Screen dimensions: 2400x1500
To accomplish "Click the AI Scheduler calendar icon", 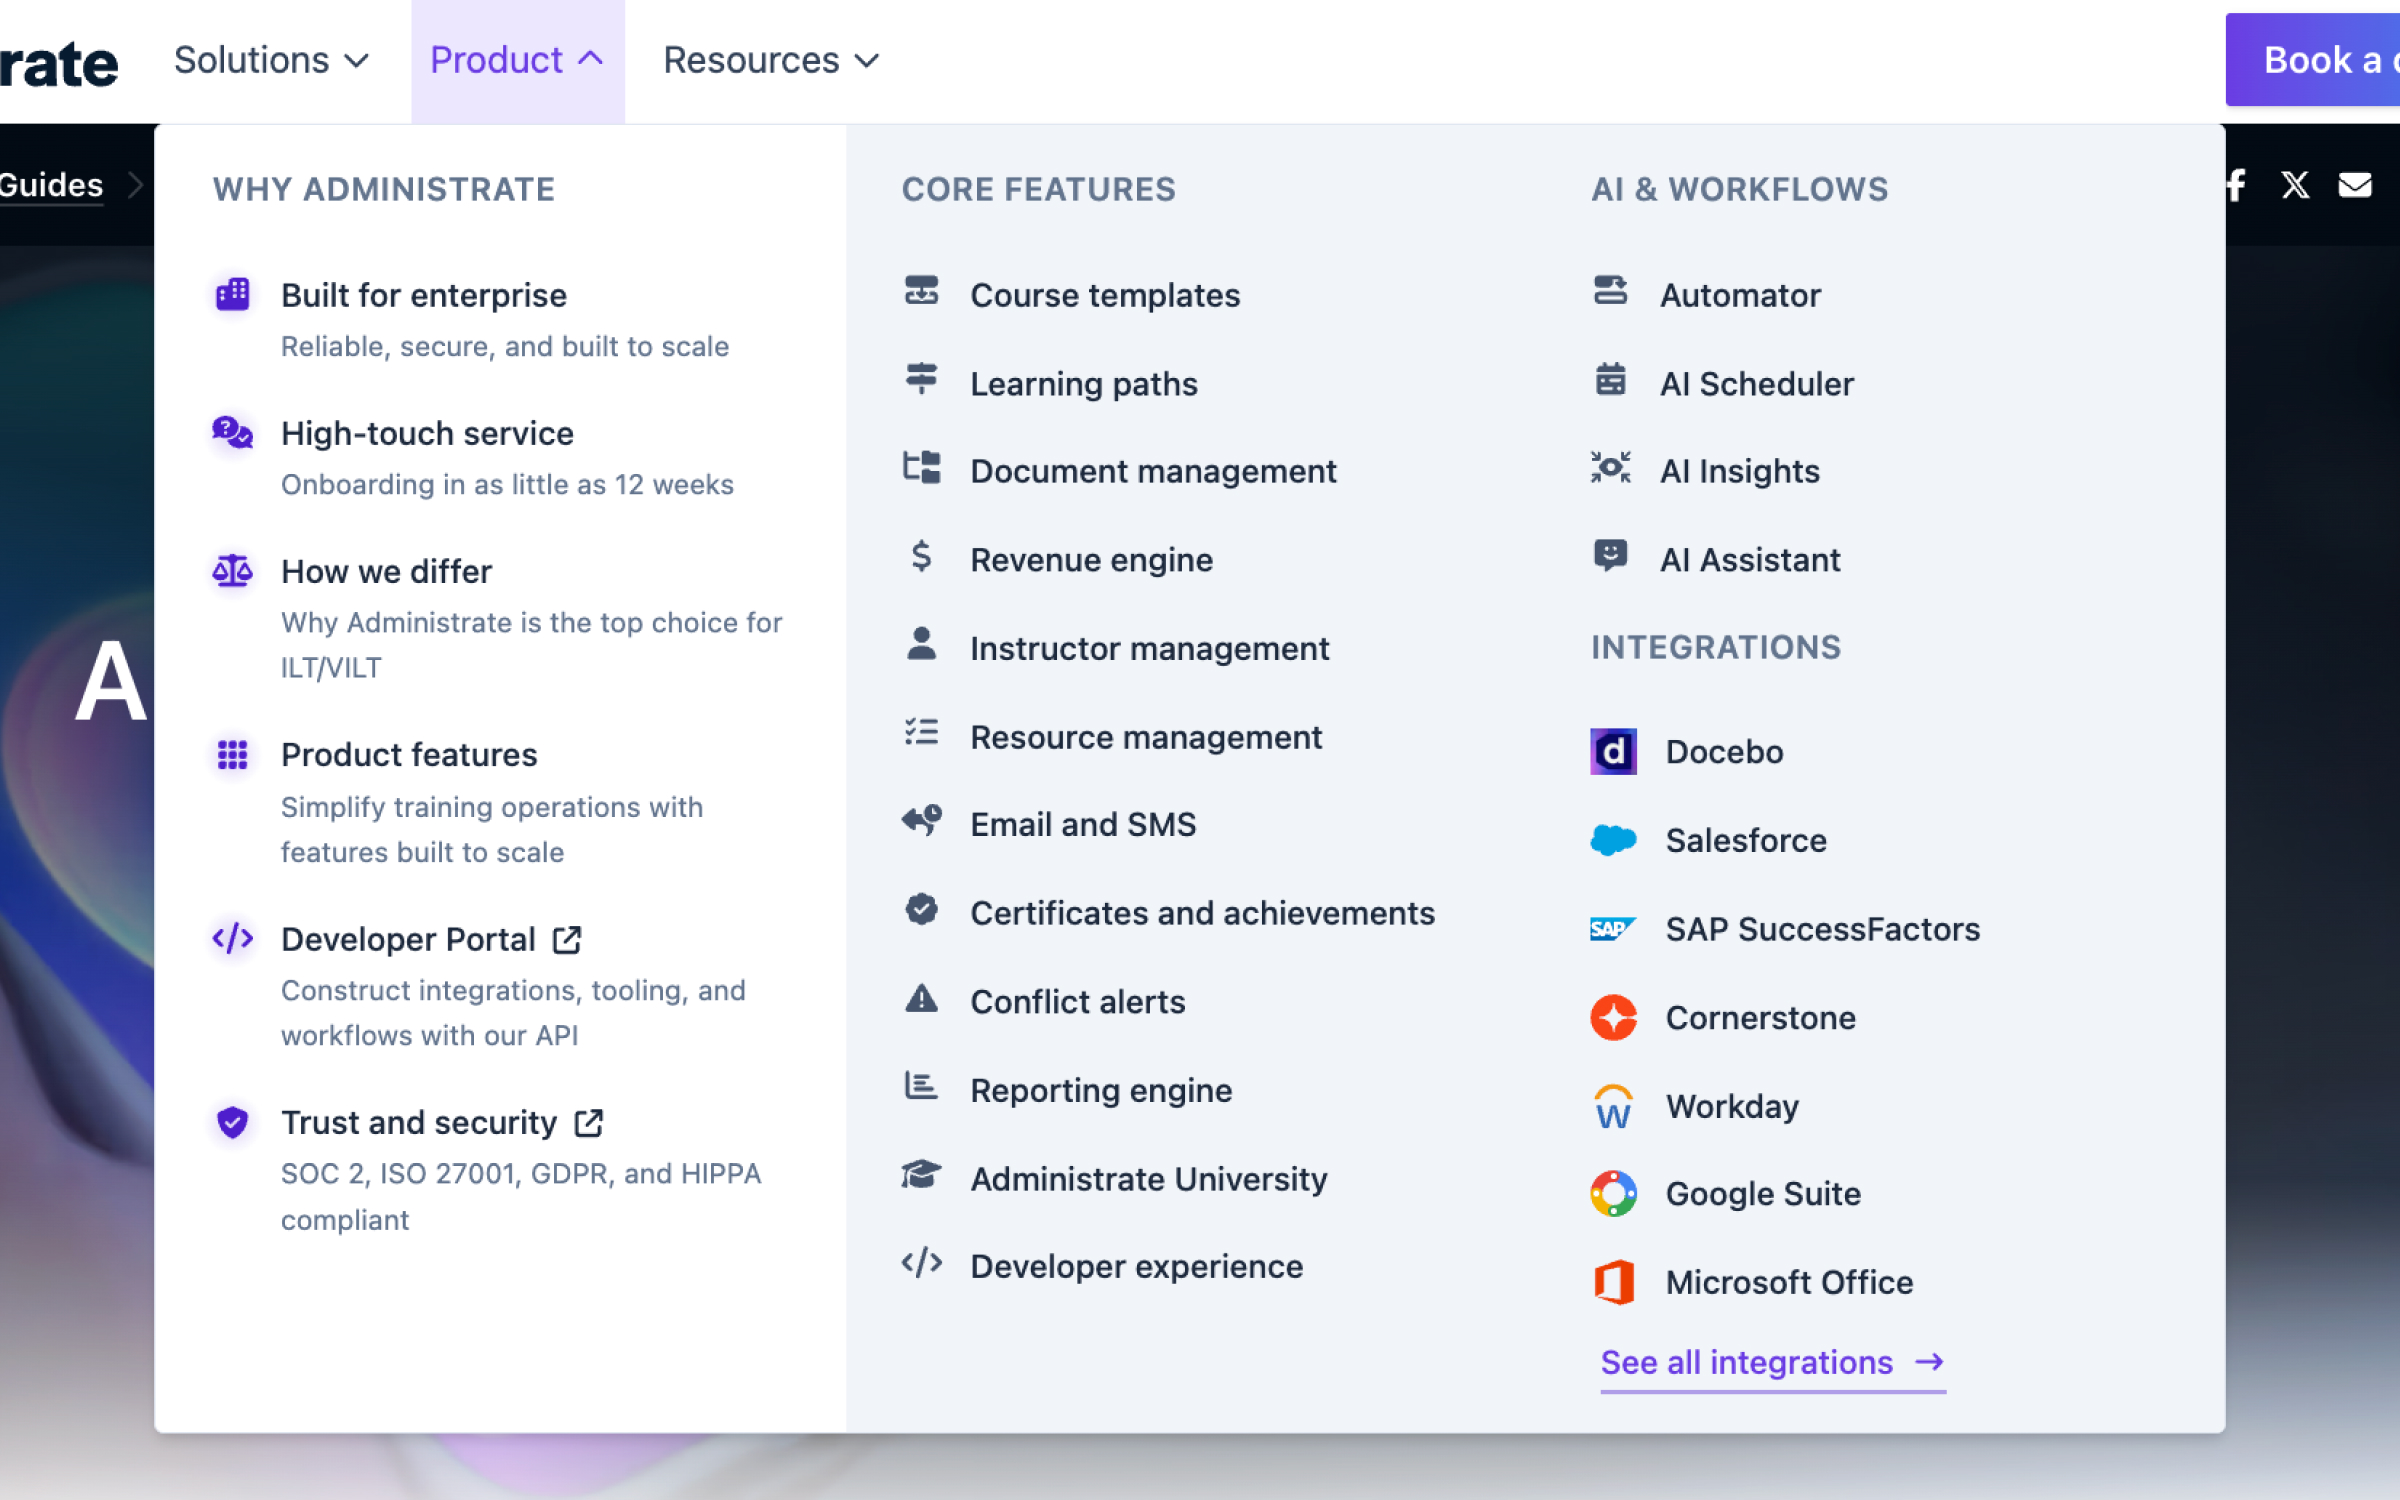I will (x=1610, y=381).
